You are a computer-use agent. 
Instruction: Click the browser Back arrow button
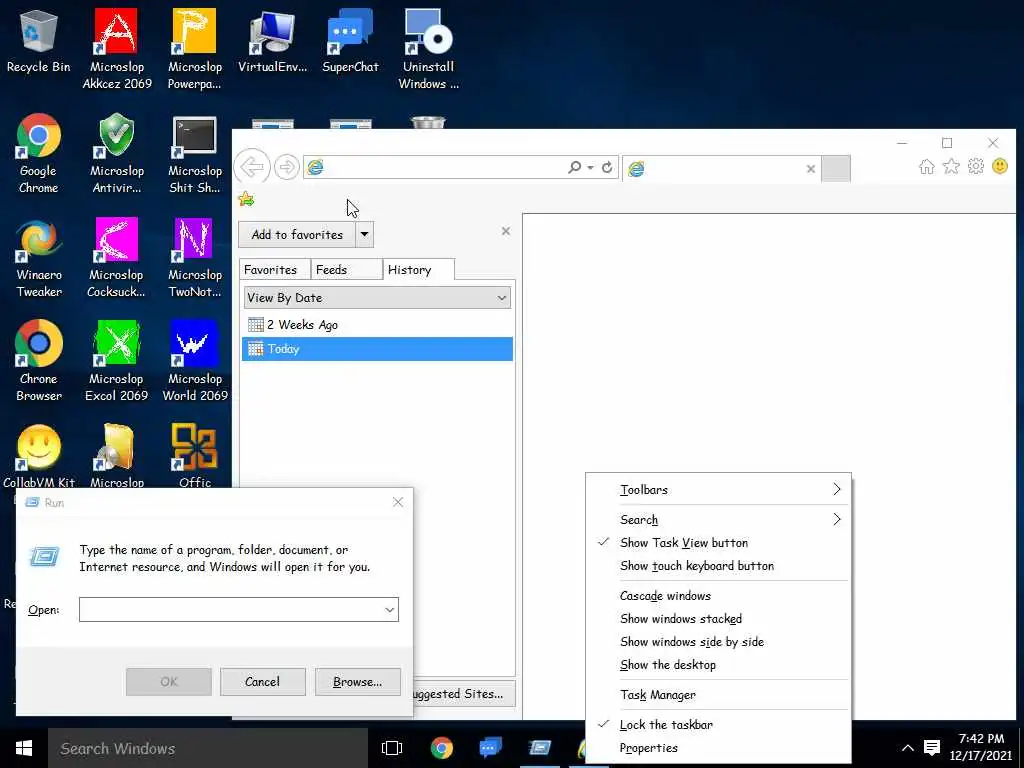252,167
